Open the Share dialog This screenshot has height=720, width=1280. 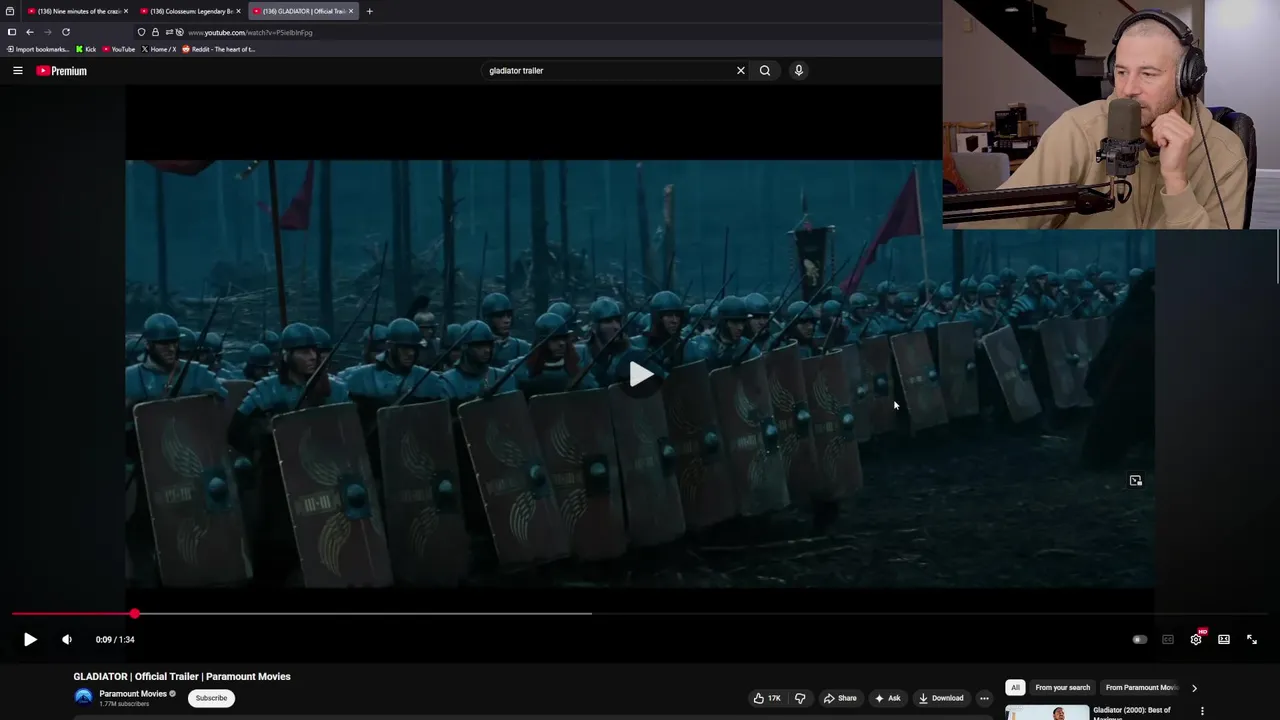[x=840, y=698]
